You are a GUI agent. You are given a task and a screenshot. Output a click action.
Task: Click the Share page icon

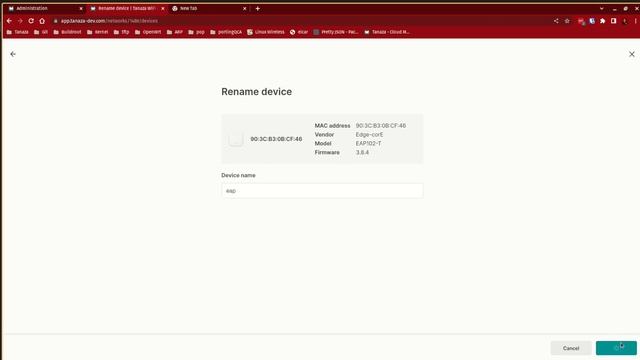556,21
